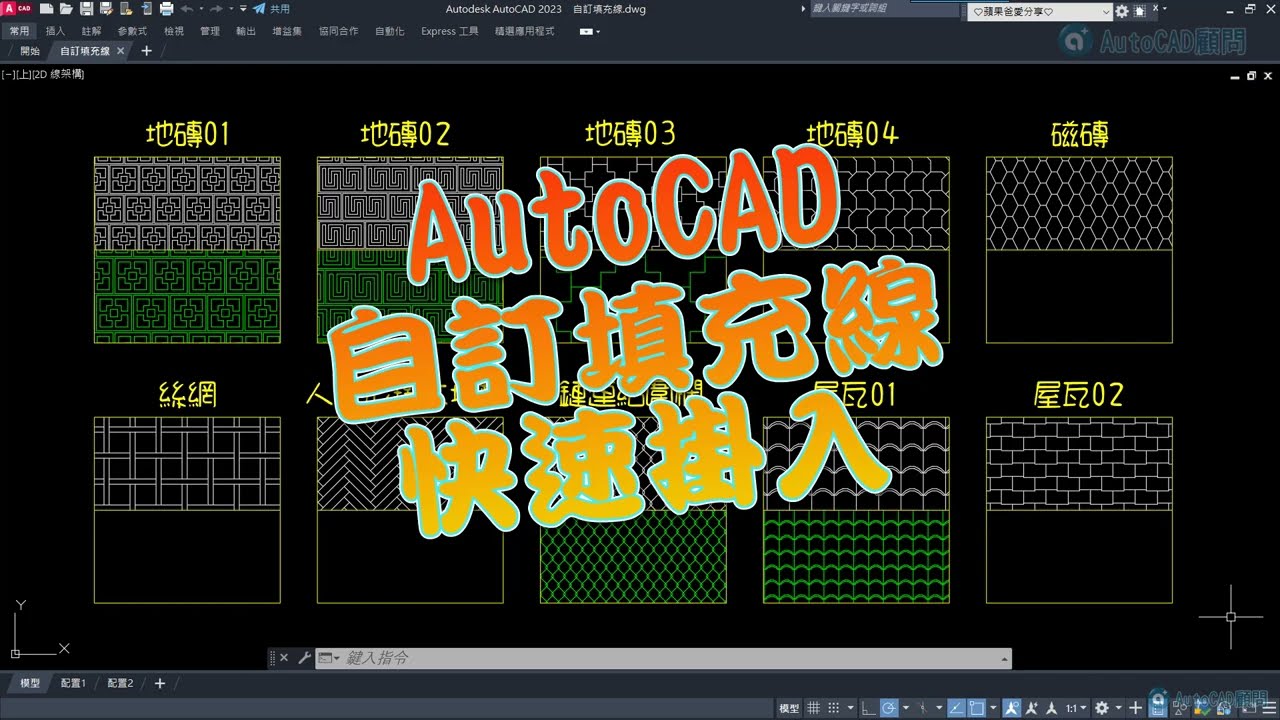Open the 增益集 ribbon tab
This screenshot has width=1280, height=720.
(287, 31)
